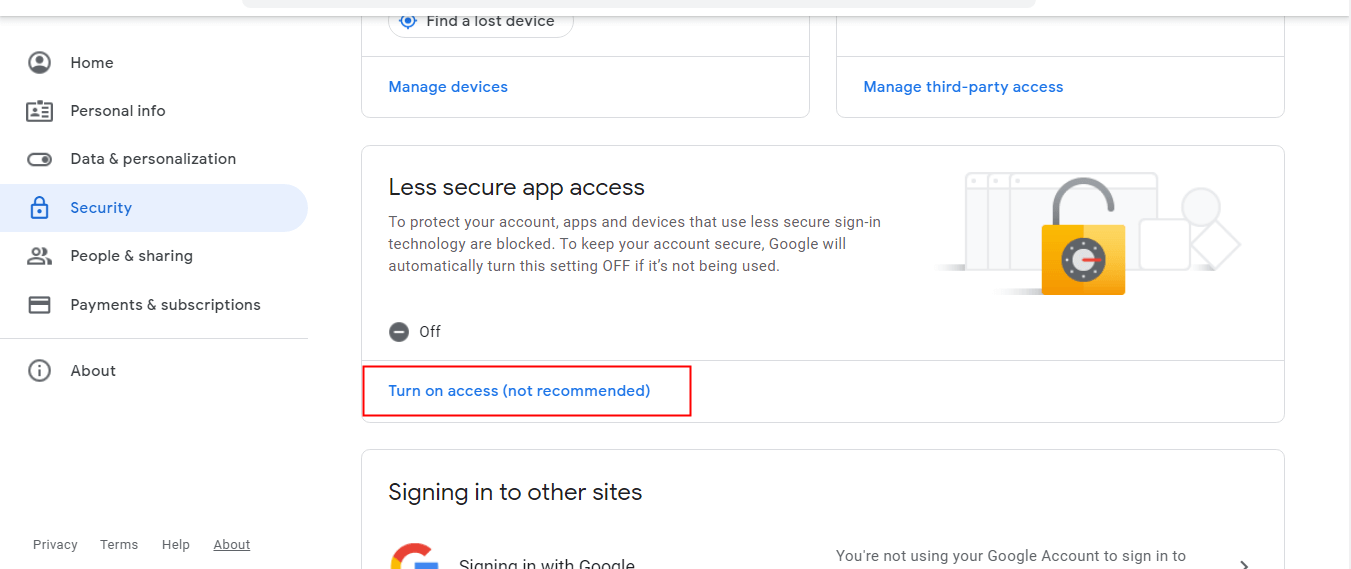Open the People & sharing section
This screenshot has height=569, width=1351.
click(131, 256)
